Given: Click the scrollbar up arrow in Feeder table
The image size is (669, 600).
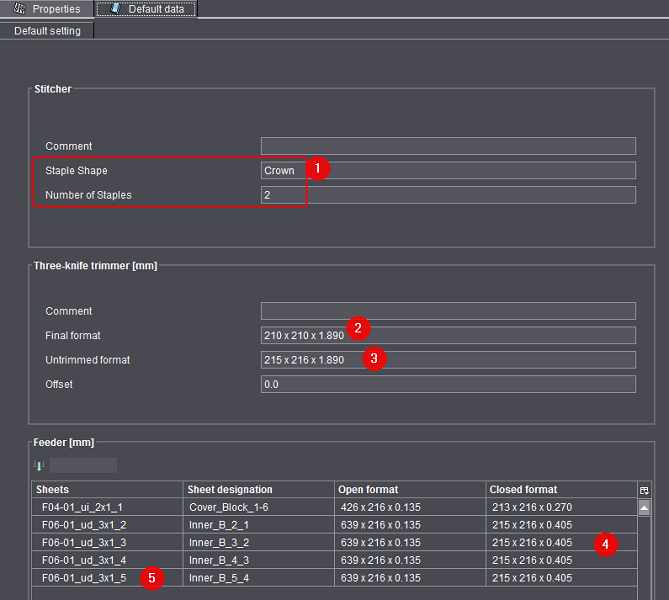Looking at the screenshot, I should tap(644, 508).
